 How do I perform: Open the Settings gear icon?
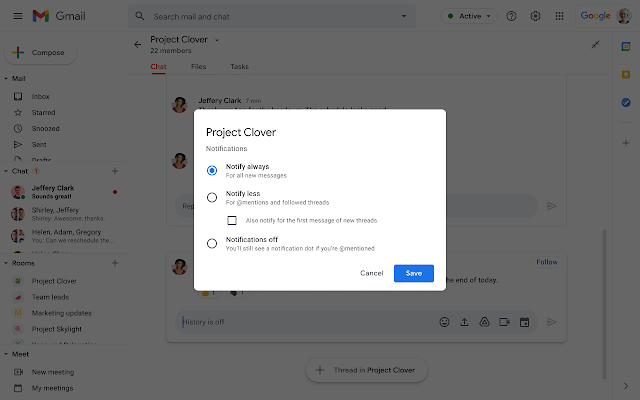(535, 16)
